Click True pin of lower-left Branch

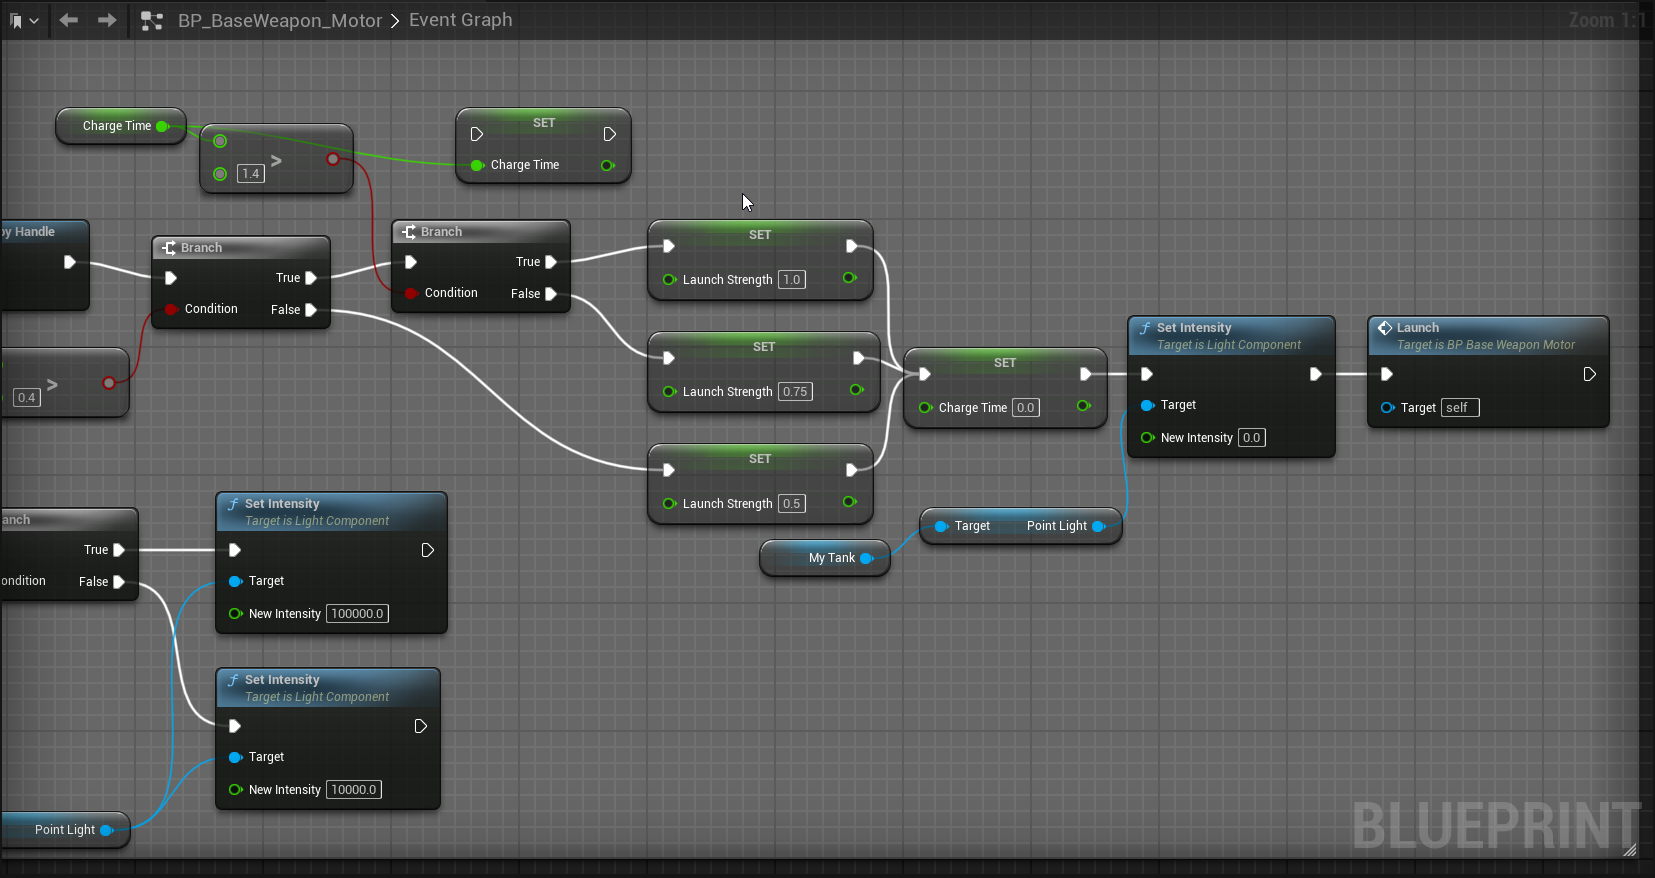119,550
